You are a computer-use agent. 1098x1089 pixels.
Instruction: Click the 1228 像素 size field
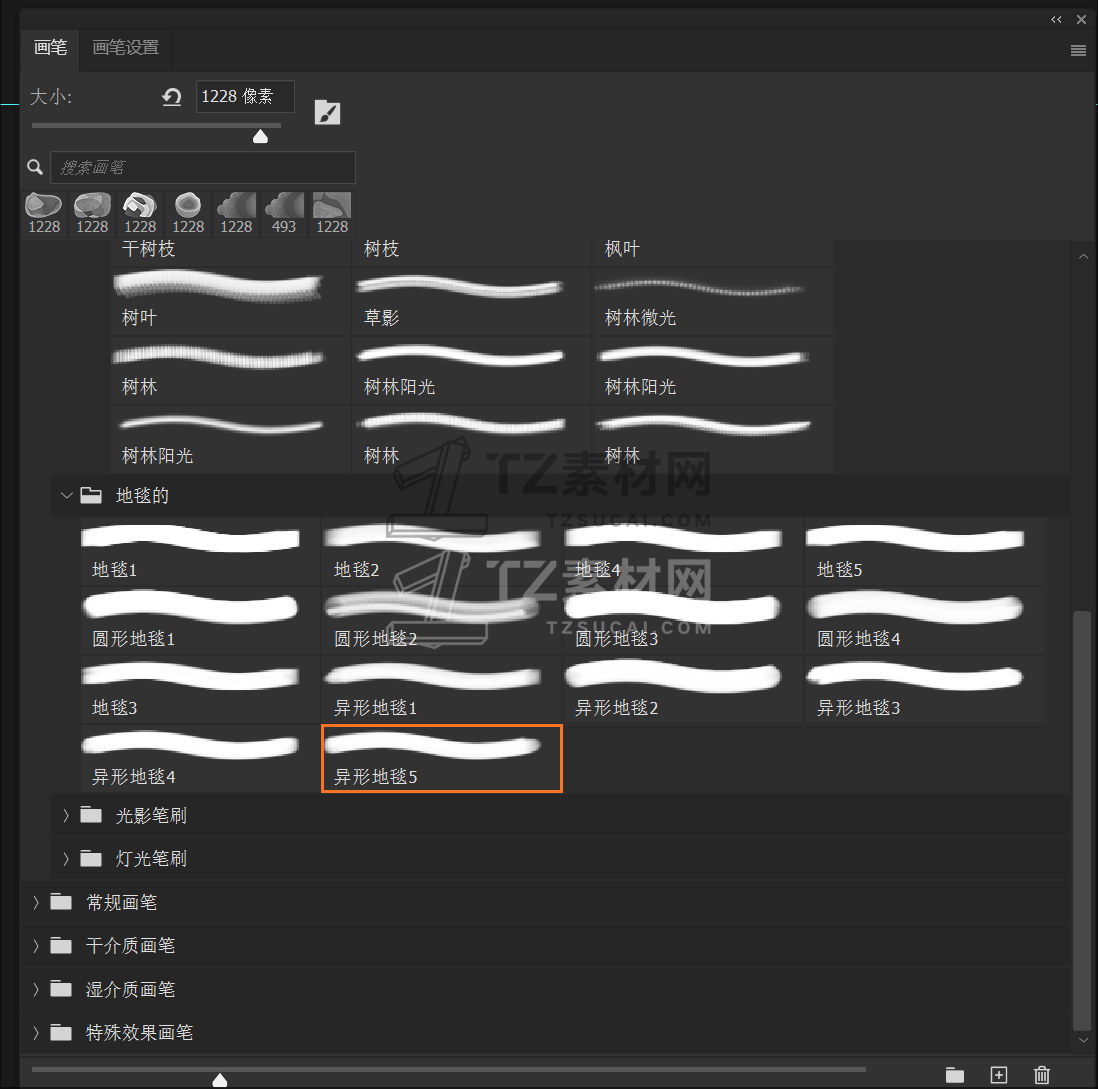[x=245, y=97]
